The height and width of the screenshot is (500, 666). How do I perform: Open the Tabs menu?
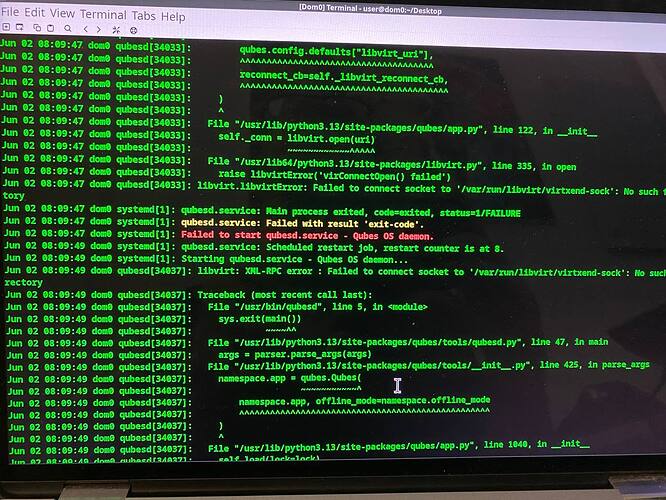(x=144, y=16)
